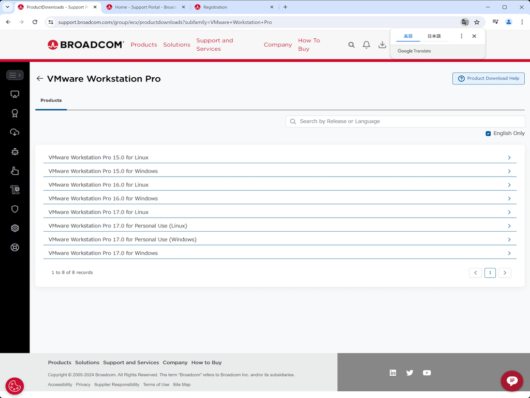Open the YouTube icon in the footer
This screenshot has height=398, width=530.
tap(427, 373)
